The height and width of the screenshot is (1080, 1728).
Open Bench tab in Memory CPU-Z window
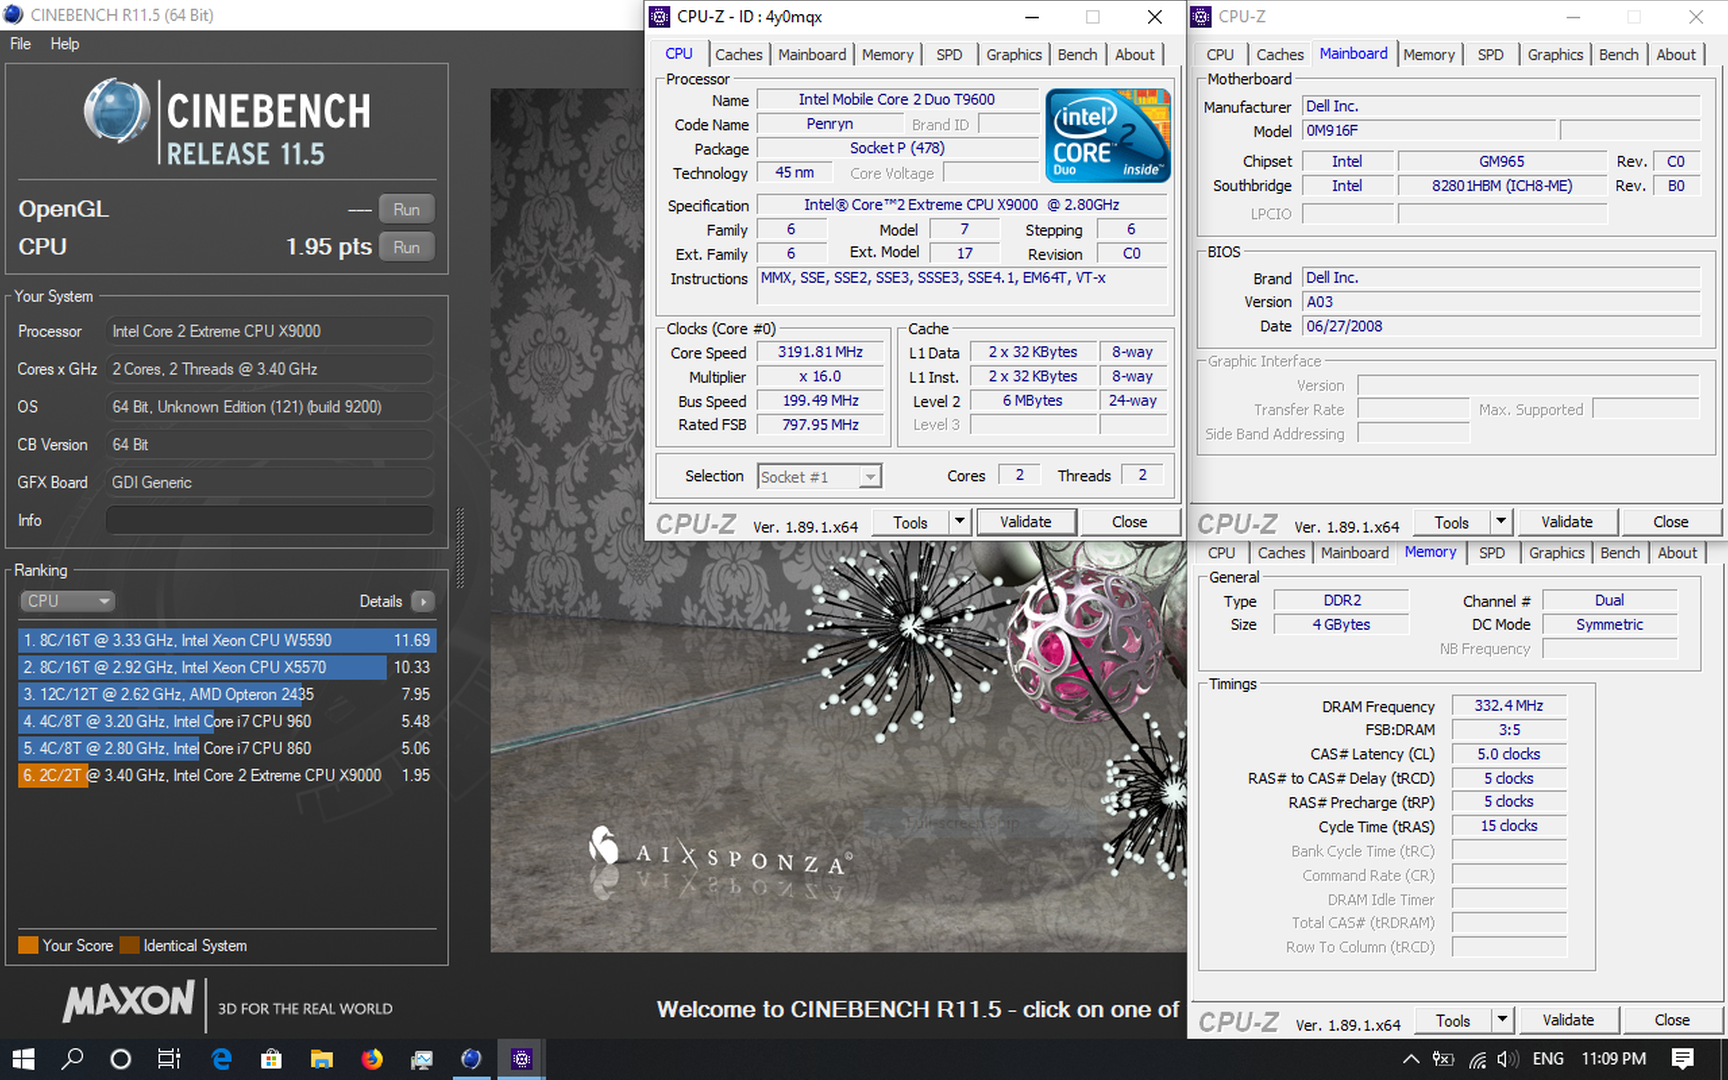[x=1620, y=552]
